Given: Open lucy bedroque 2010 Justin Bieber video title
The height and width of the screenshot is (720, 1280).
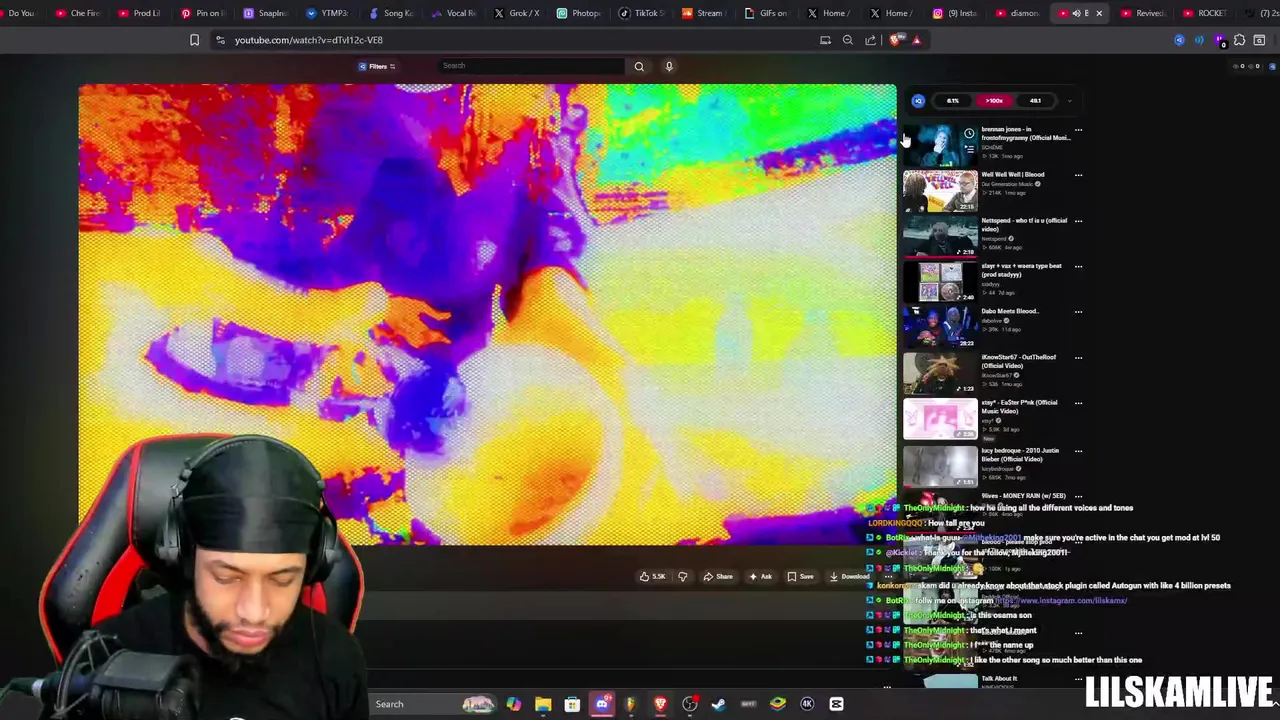Looking at the screenshot, I should click(1020, 454).
